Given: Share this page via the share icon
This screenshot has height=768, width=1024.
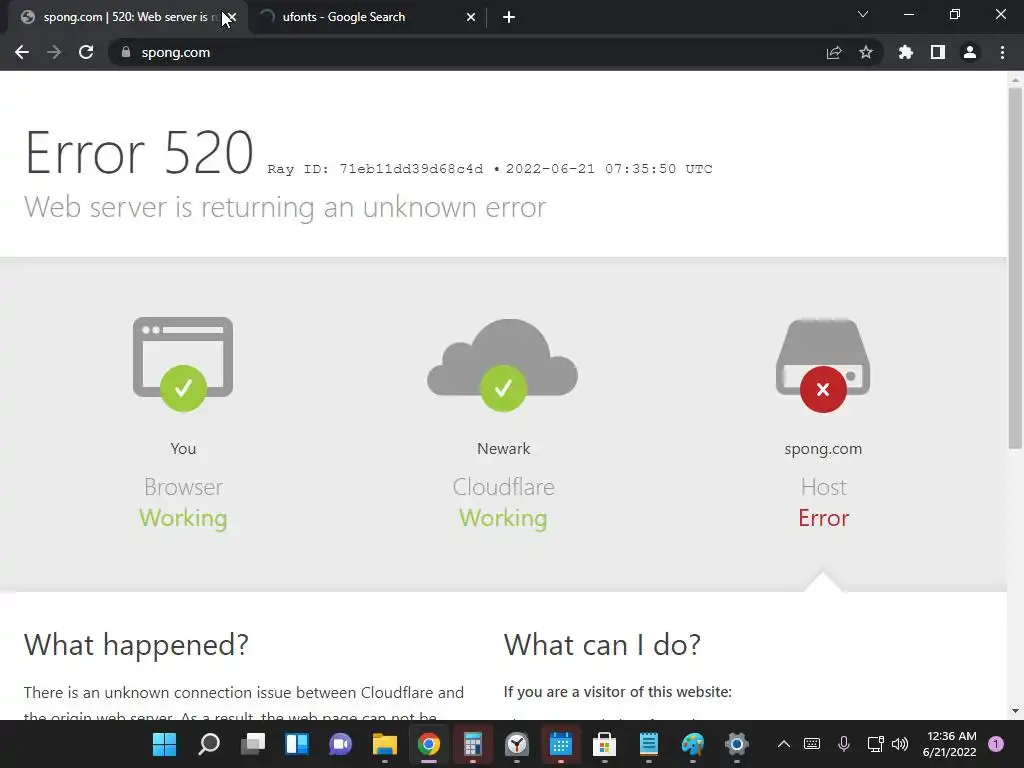Looking at the screenshot, I should pyautogui.click(x=834, y=52).
